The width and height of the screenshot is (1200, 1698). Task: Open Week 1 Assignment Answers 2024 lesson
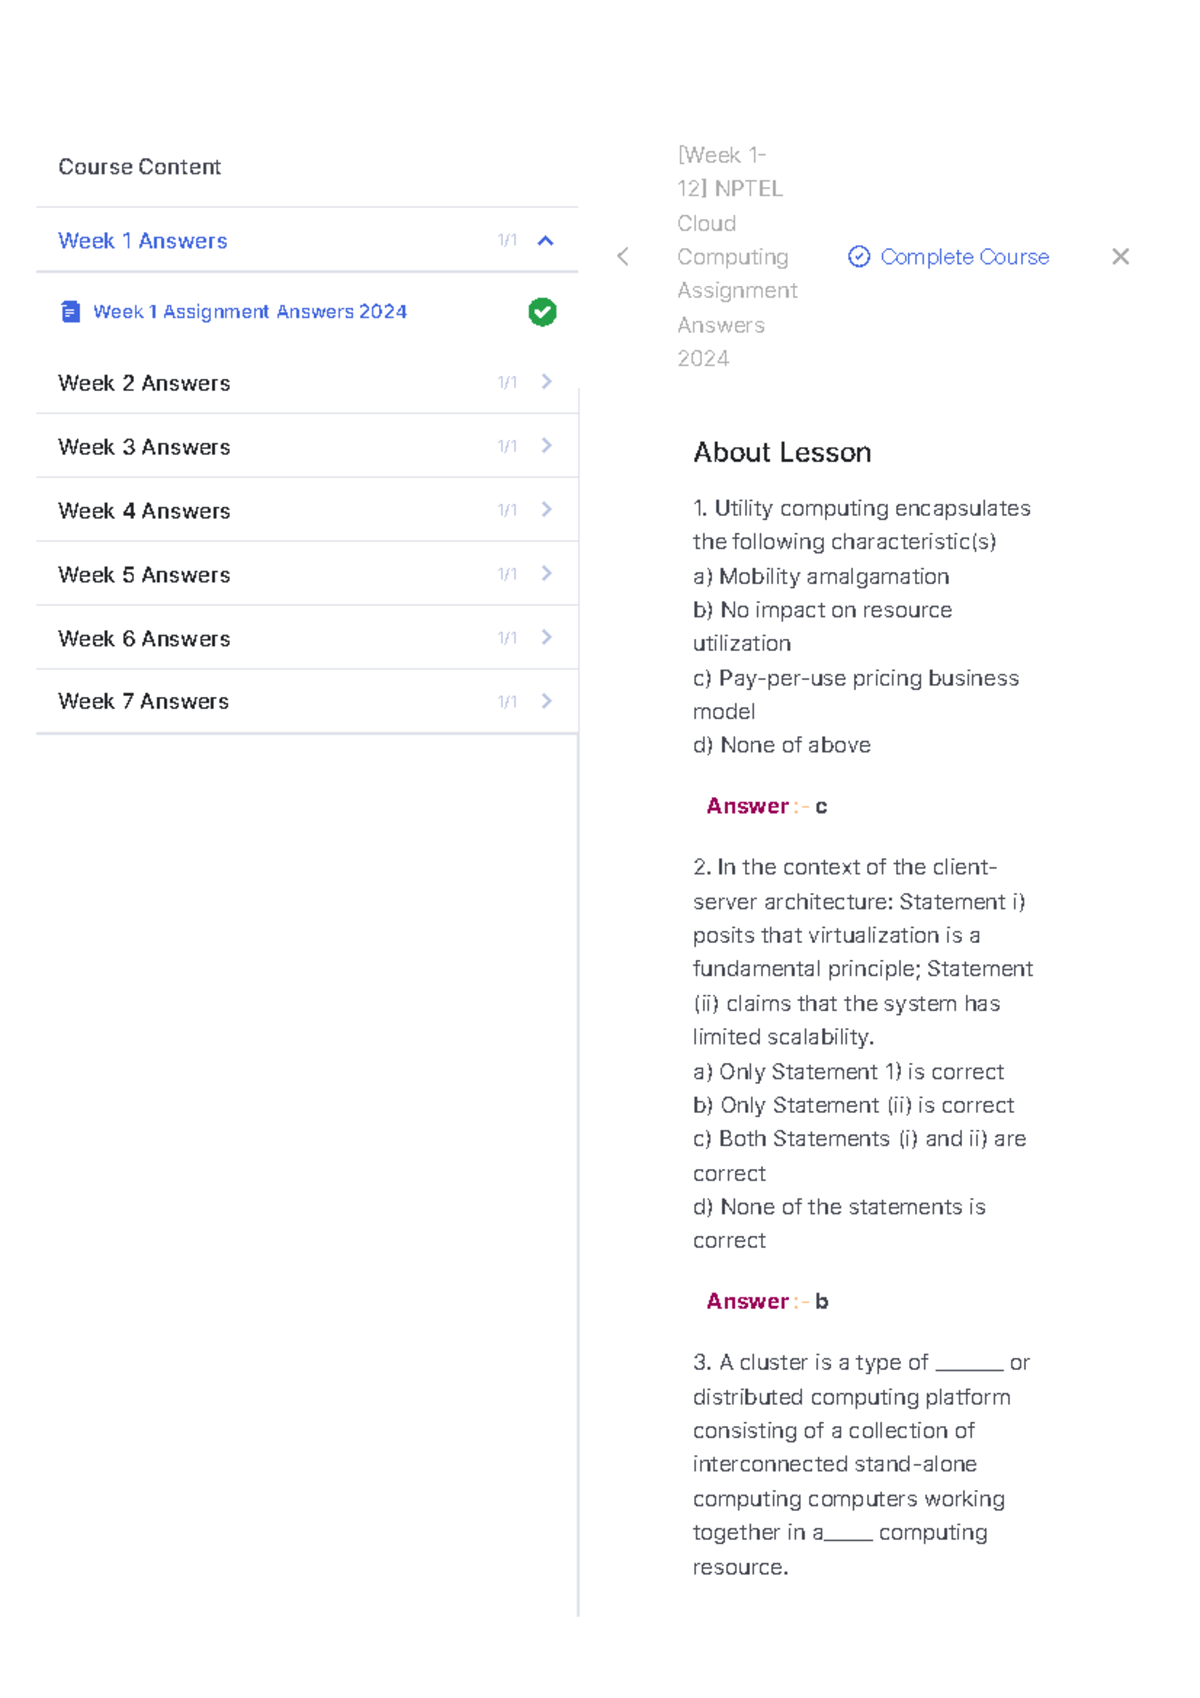(250, 312)
